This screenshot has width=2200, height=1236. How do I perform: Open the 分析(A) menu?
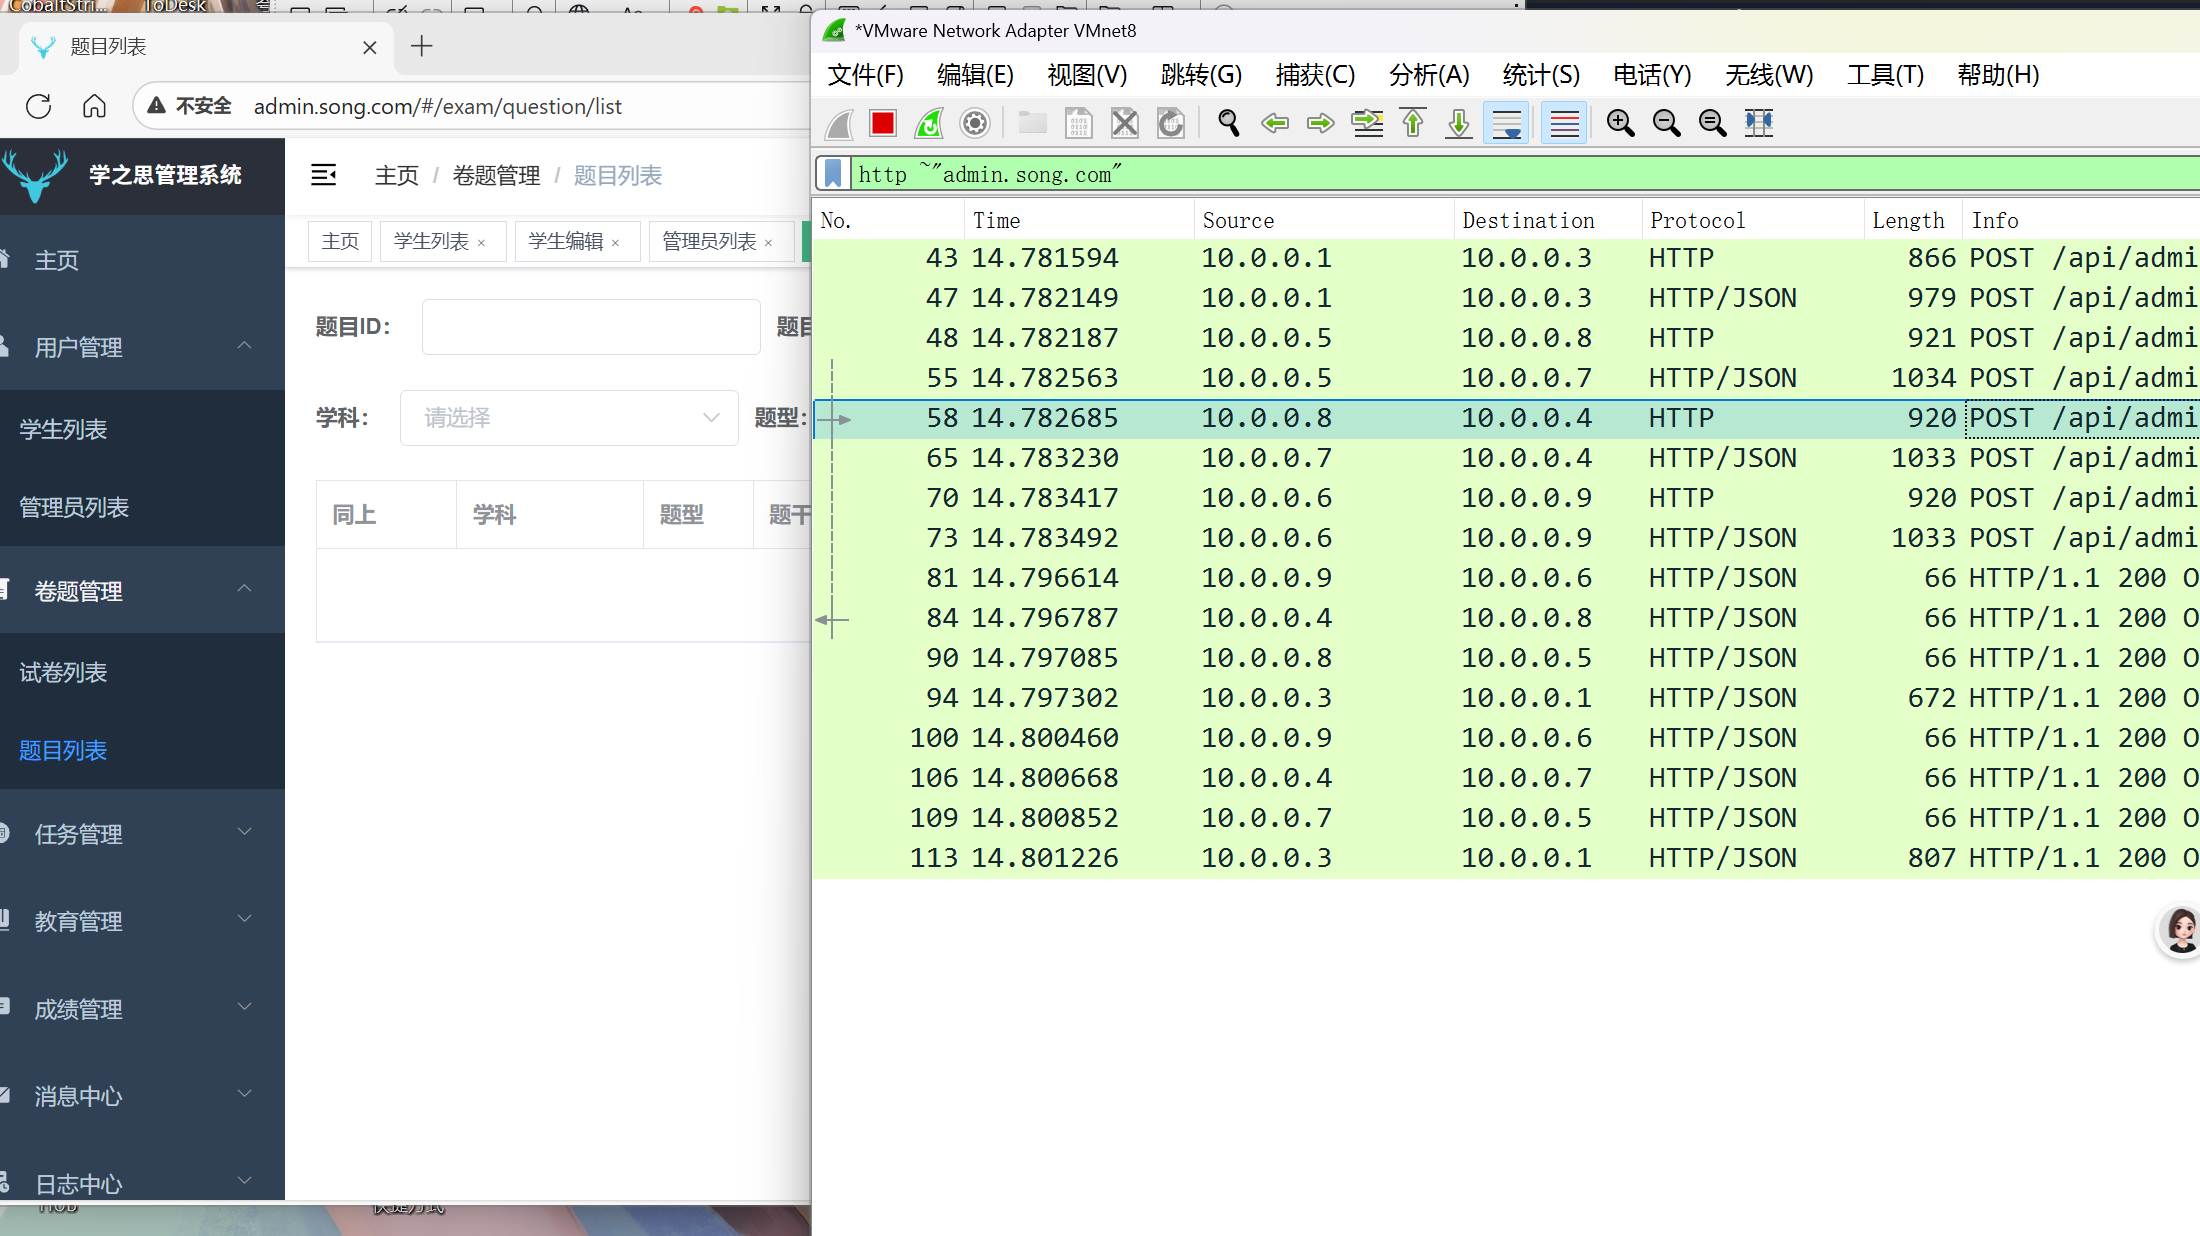pos(1428,75)
